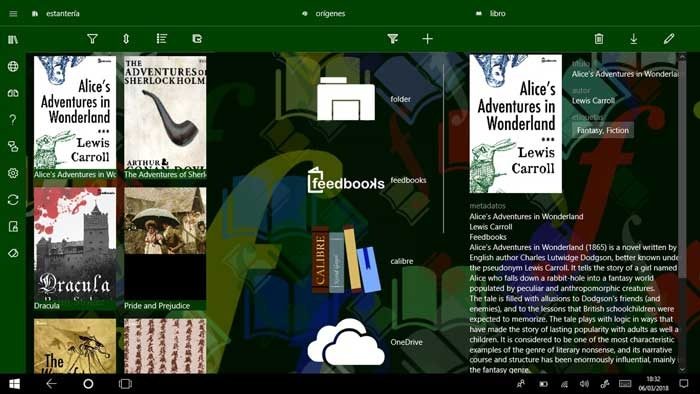Image resolution: width=700 pixels, height=394 pixels.
Task: Click the add source plus icon
Action: (427, 39)
